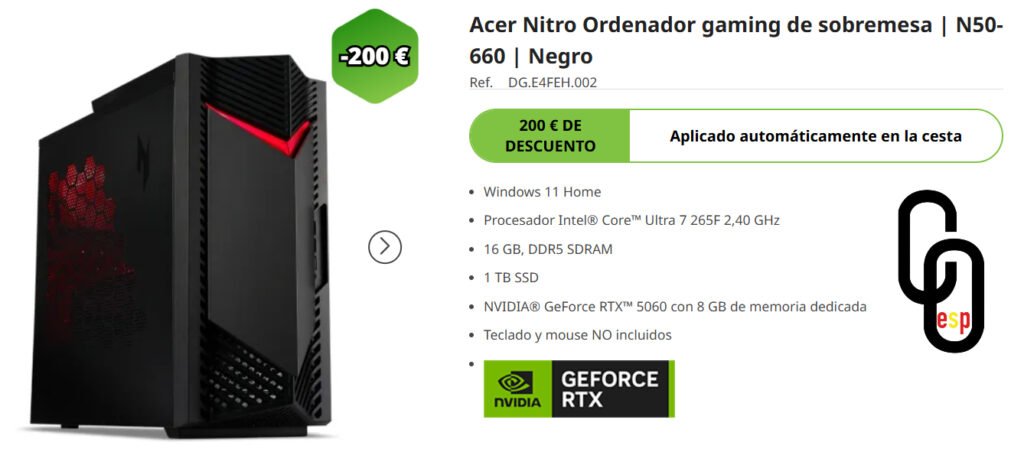Click the Windows 11 Home spec line
Screen dimensions: 1024x449
tap(542, 192)
